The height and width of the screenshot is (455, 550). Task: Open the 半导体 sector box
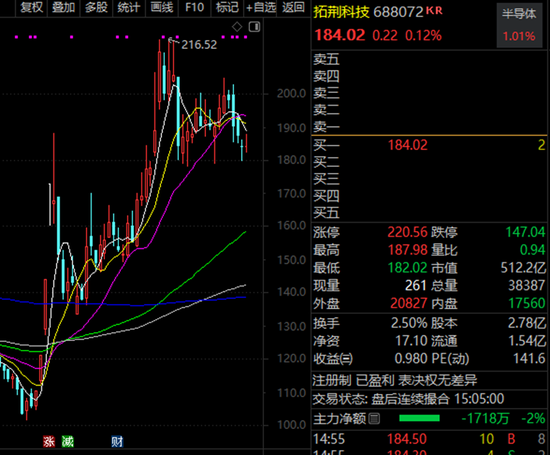519,25
